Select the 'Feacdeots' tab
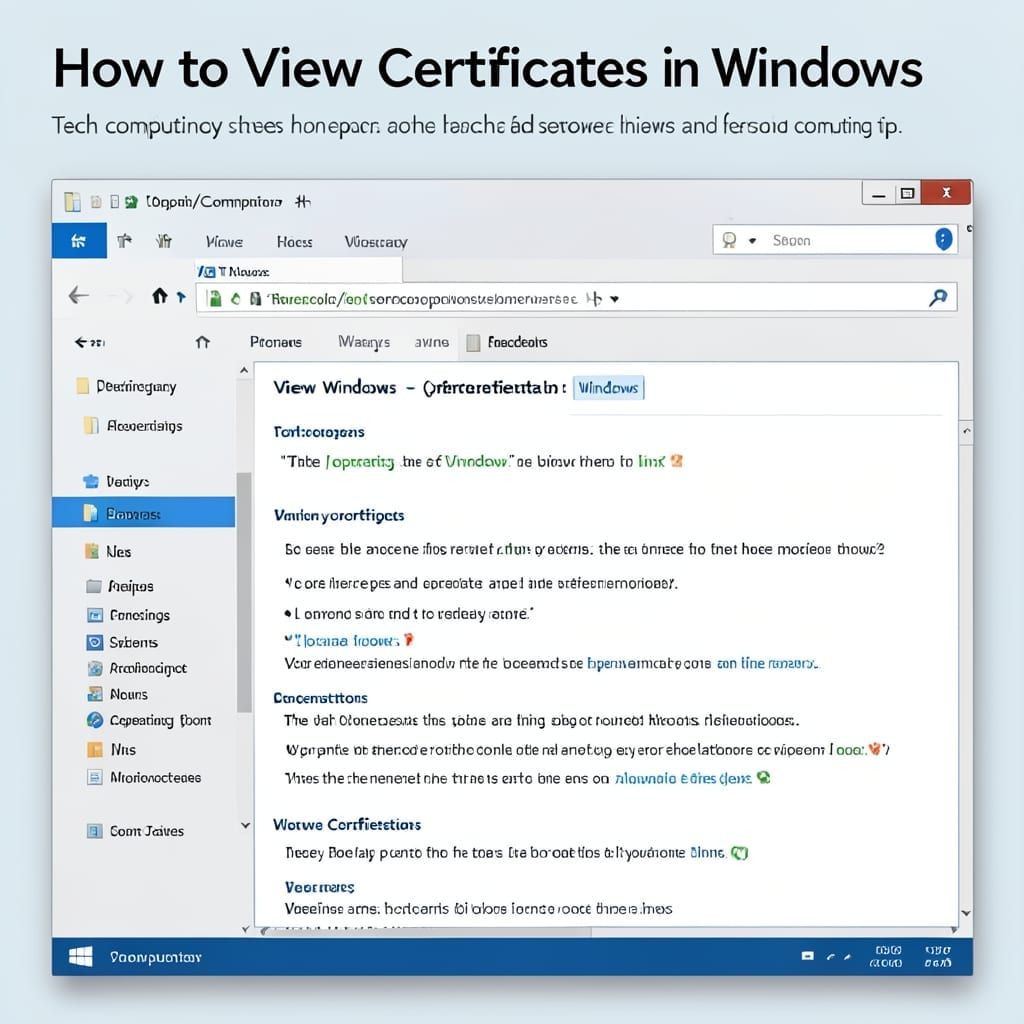The height and width of the screenshot is (1024, 1024). pyautogui.click(x=507, y=342)
